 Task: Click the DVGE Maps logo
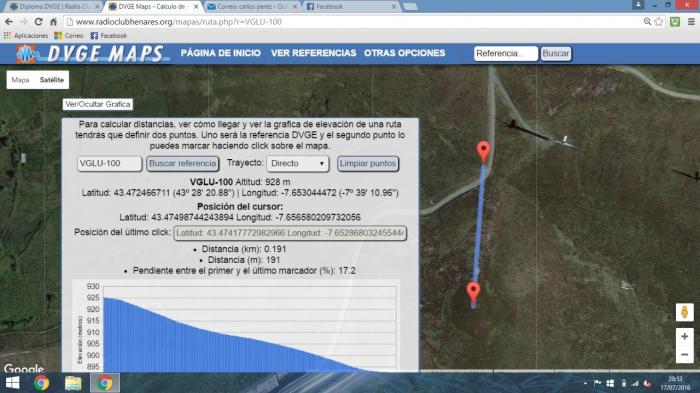coord(93,54)
